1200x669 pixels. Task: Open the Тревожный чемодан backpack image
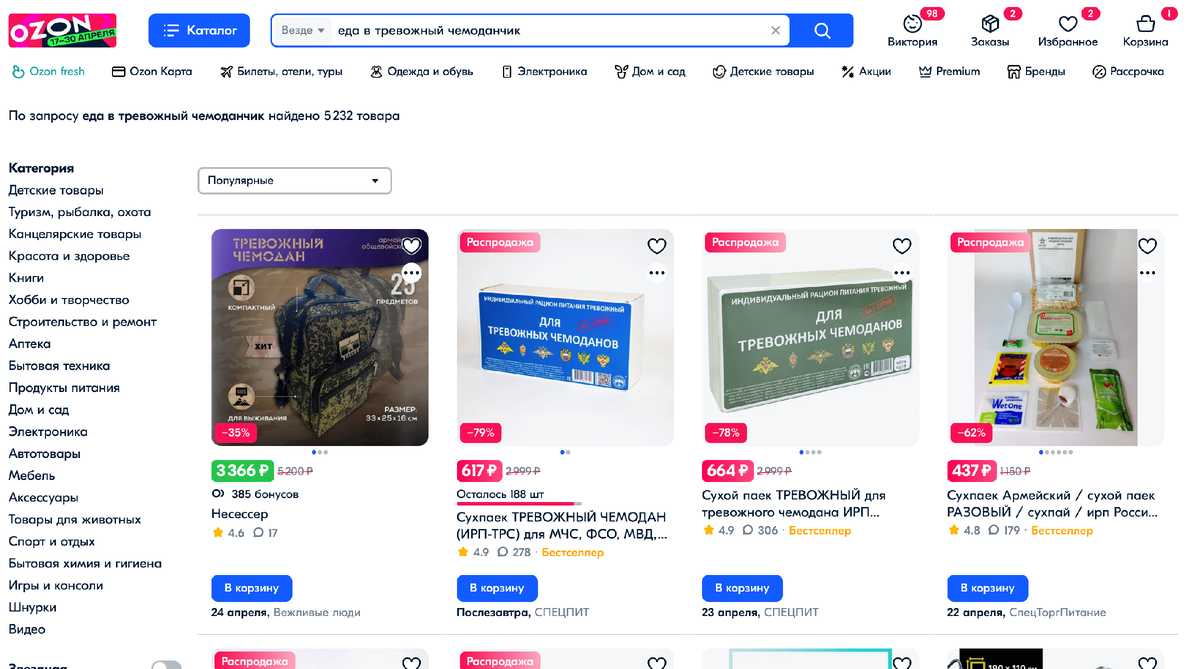[x=320, y=337]
